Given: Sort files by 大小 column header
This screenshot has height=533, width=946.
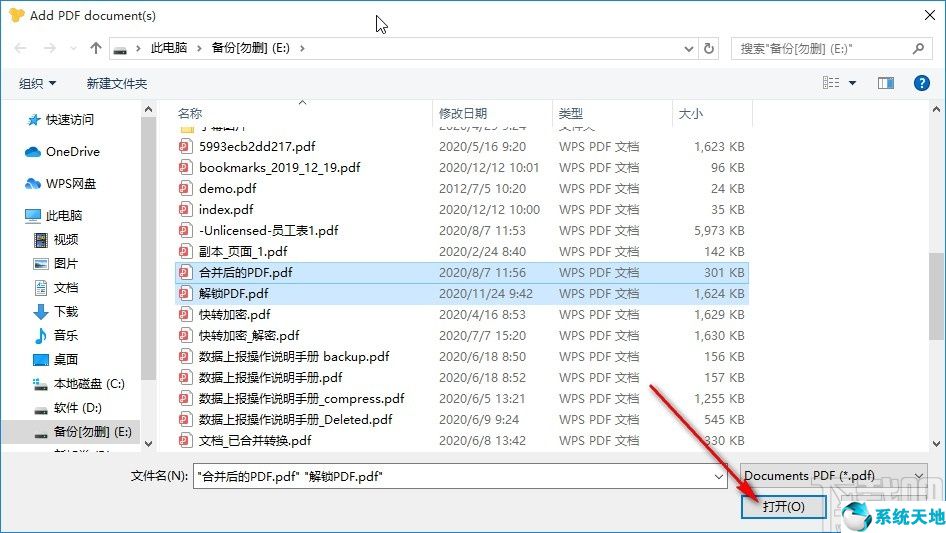Looking at the screenshot, I should pyautogui.click(x=690, y=113).
